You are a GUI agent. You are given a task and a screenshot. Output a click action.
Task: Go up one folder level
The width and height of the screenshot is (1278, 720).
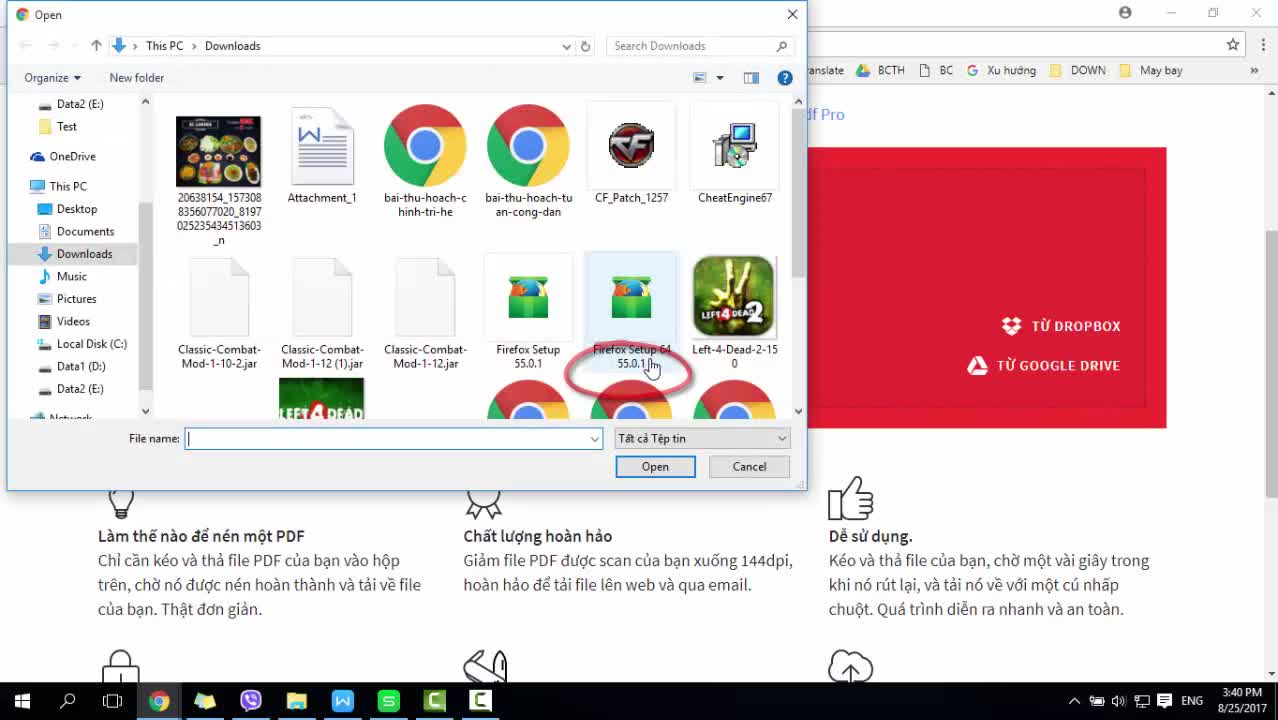coord(96,46)
